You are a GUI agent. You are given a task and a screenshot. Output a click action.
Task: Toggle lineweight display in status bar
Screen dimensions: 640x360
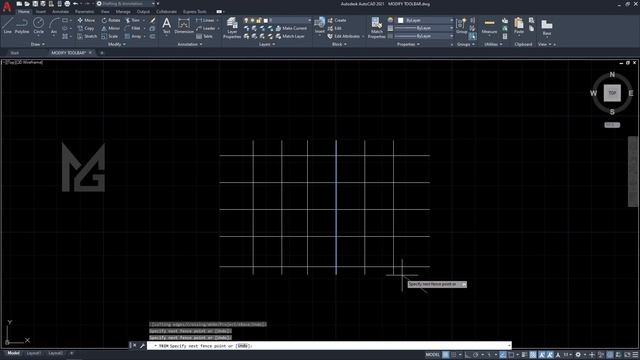pyautogui.click(x=524, y=355)
